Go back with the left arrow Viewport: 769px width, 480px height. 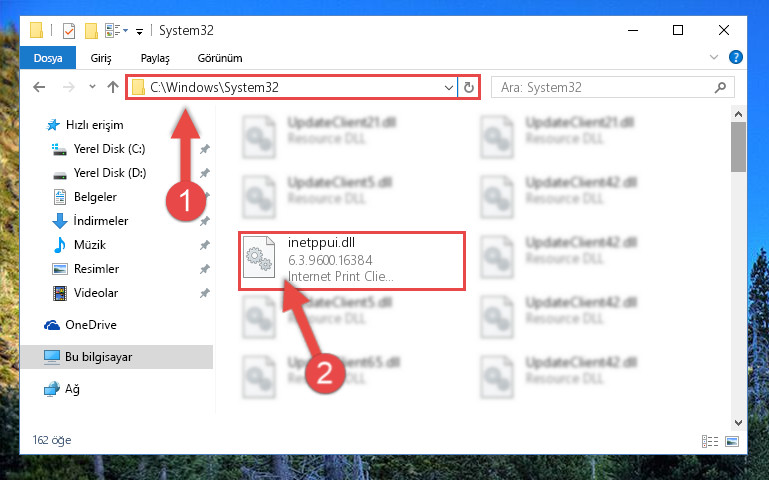click(x=39, y=87)
